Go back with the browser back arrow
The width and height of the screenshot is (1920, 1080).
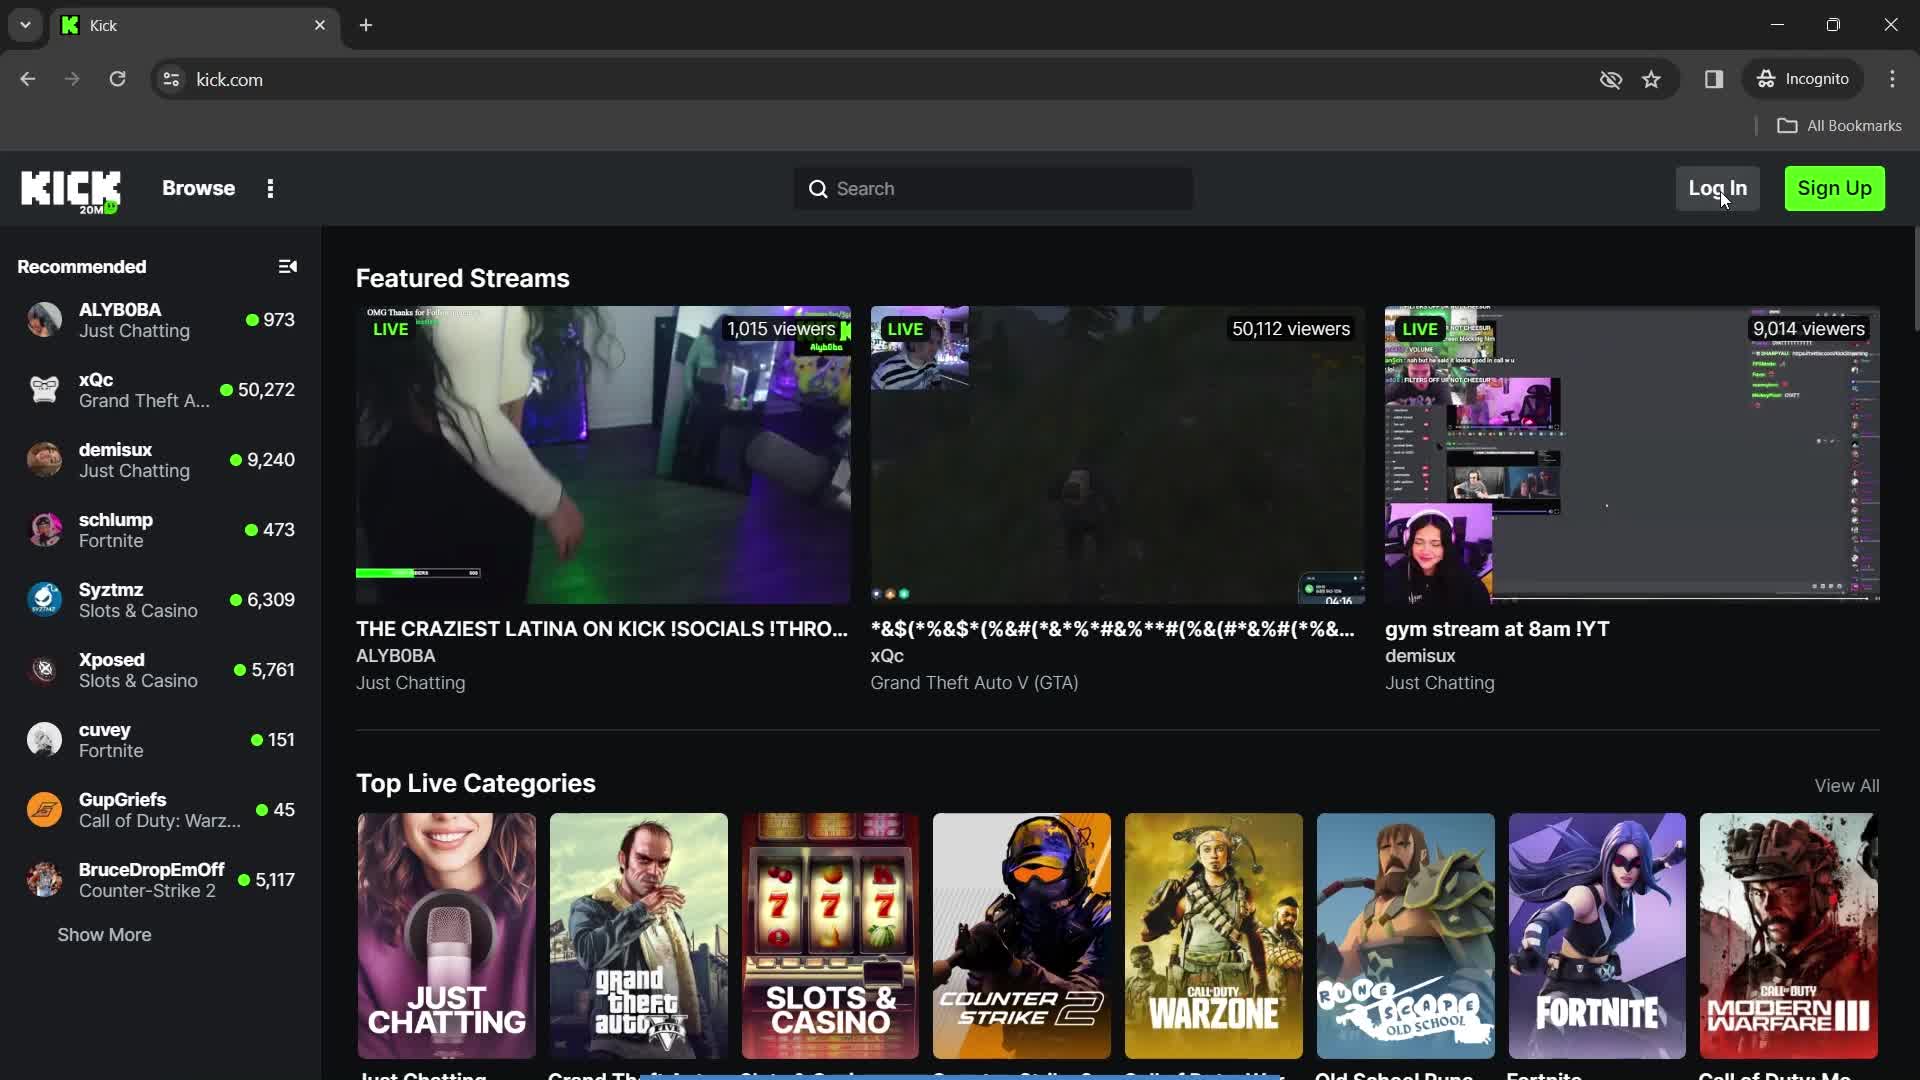pos(28,79)
